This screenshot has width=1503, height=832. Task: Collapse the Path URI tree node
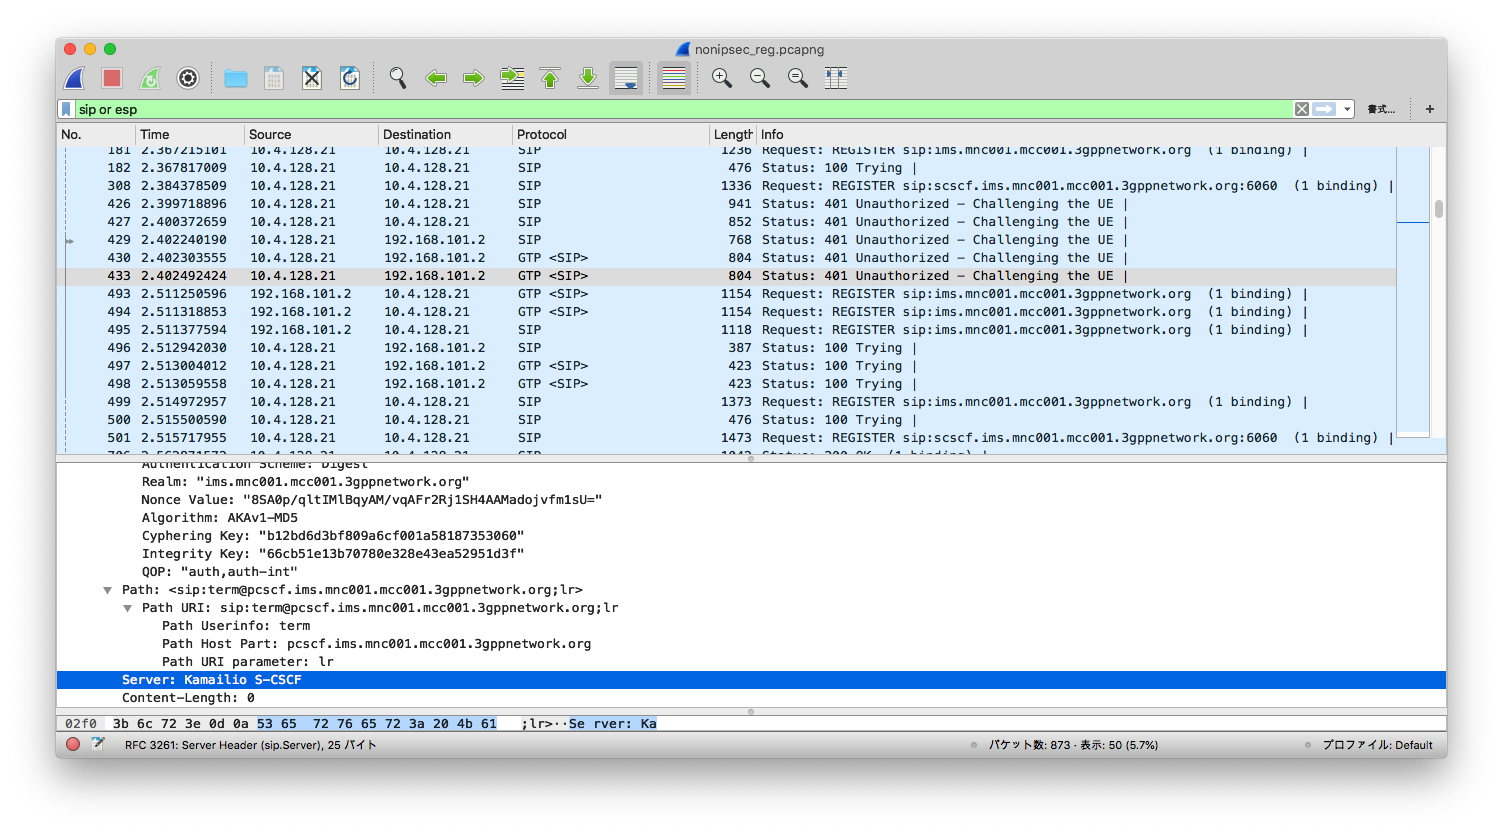tap(127, 608)
